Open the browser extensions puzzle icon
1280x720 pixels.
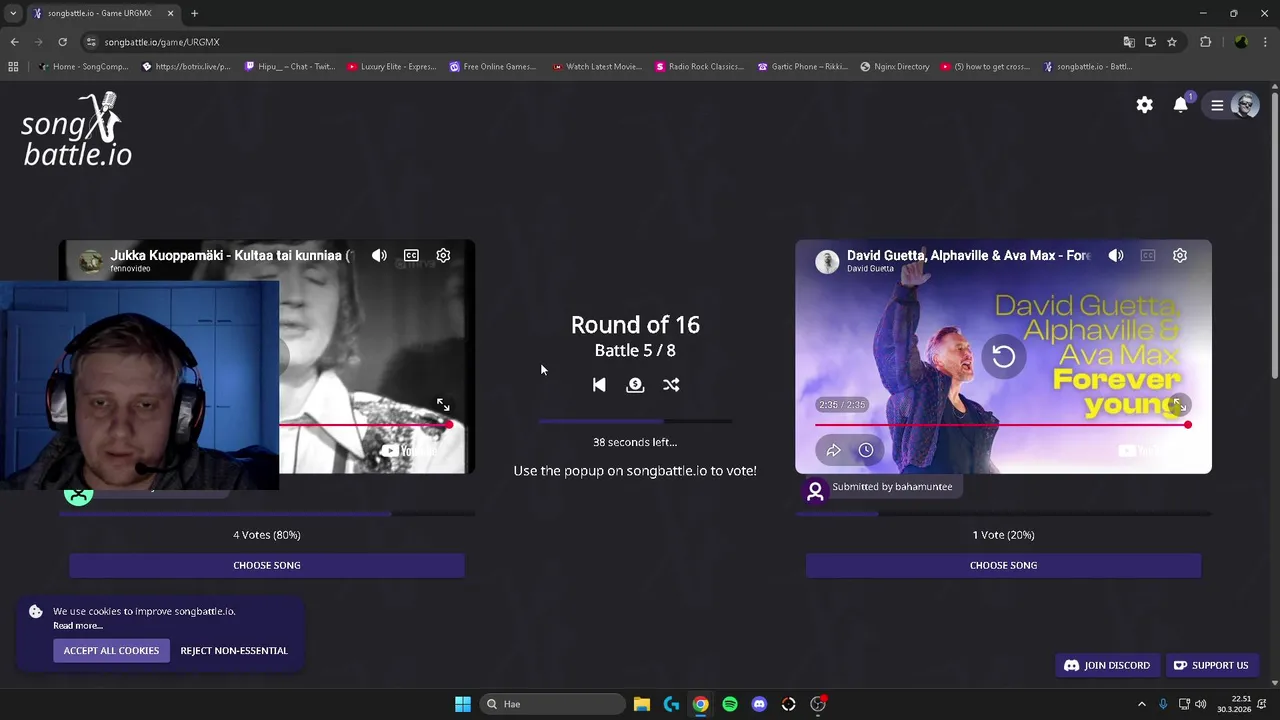pos(1205,42)
